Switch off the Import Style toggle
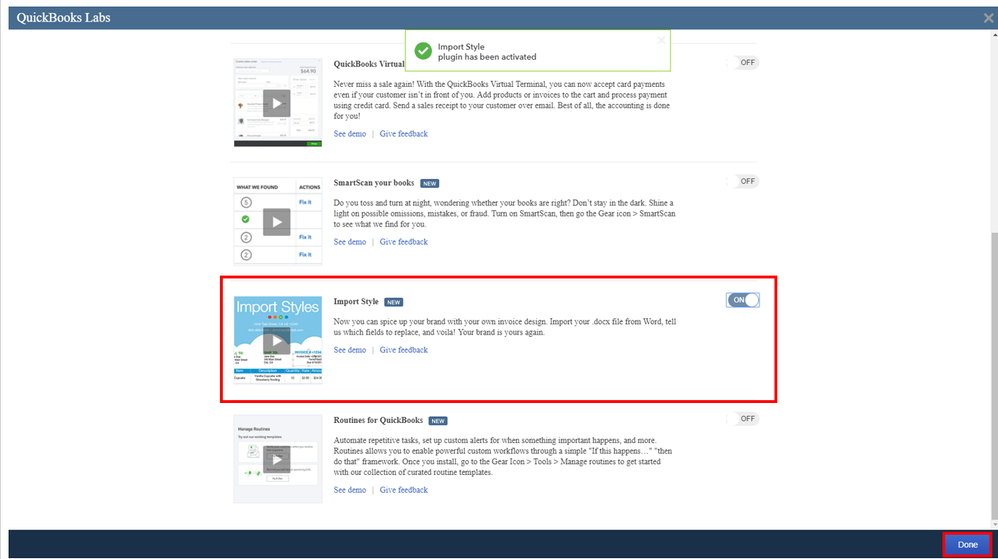 tap(743, 300)
